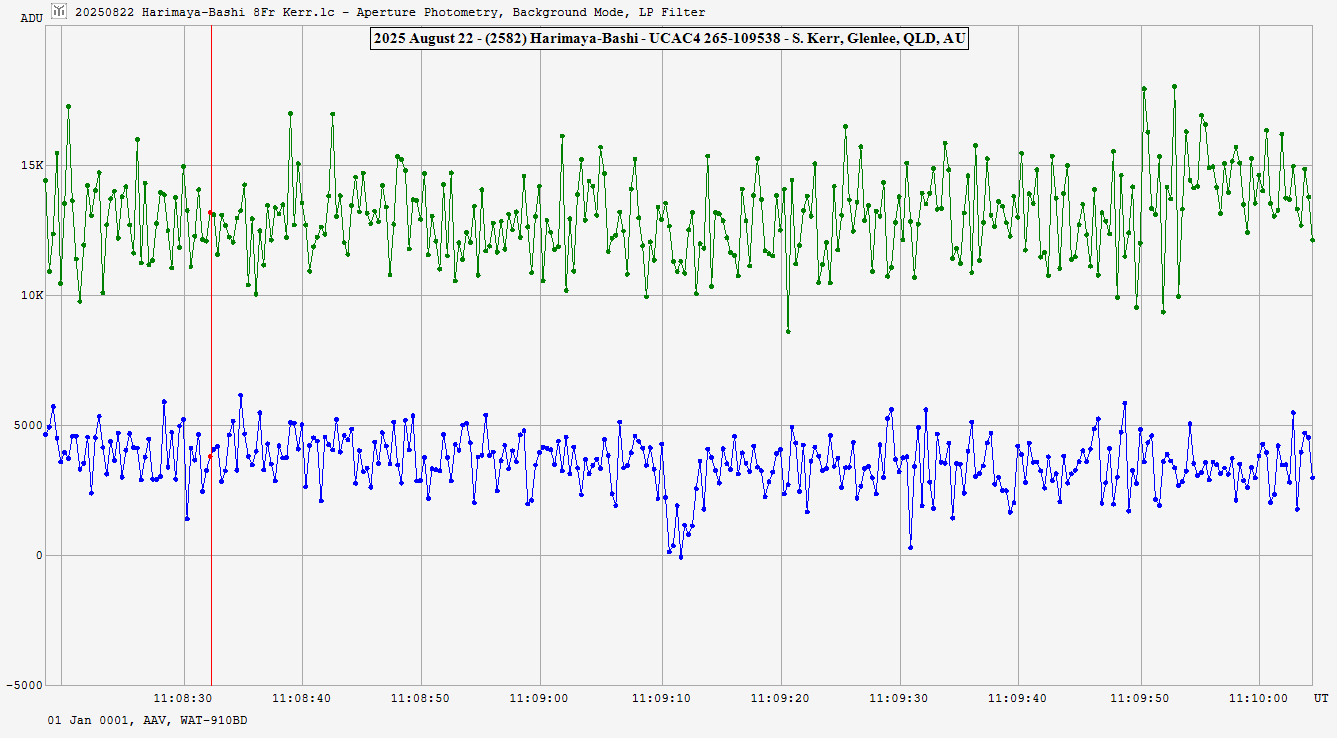
Task: Click the 11:09:50 time axis label
Action: click(x=1140, y=697)
